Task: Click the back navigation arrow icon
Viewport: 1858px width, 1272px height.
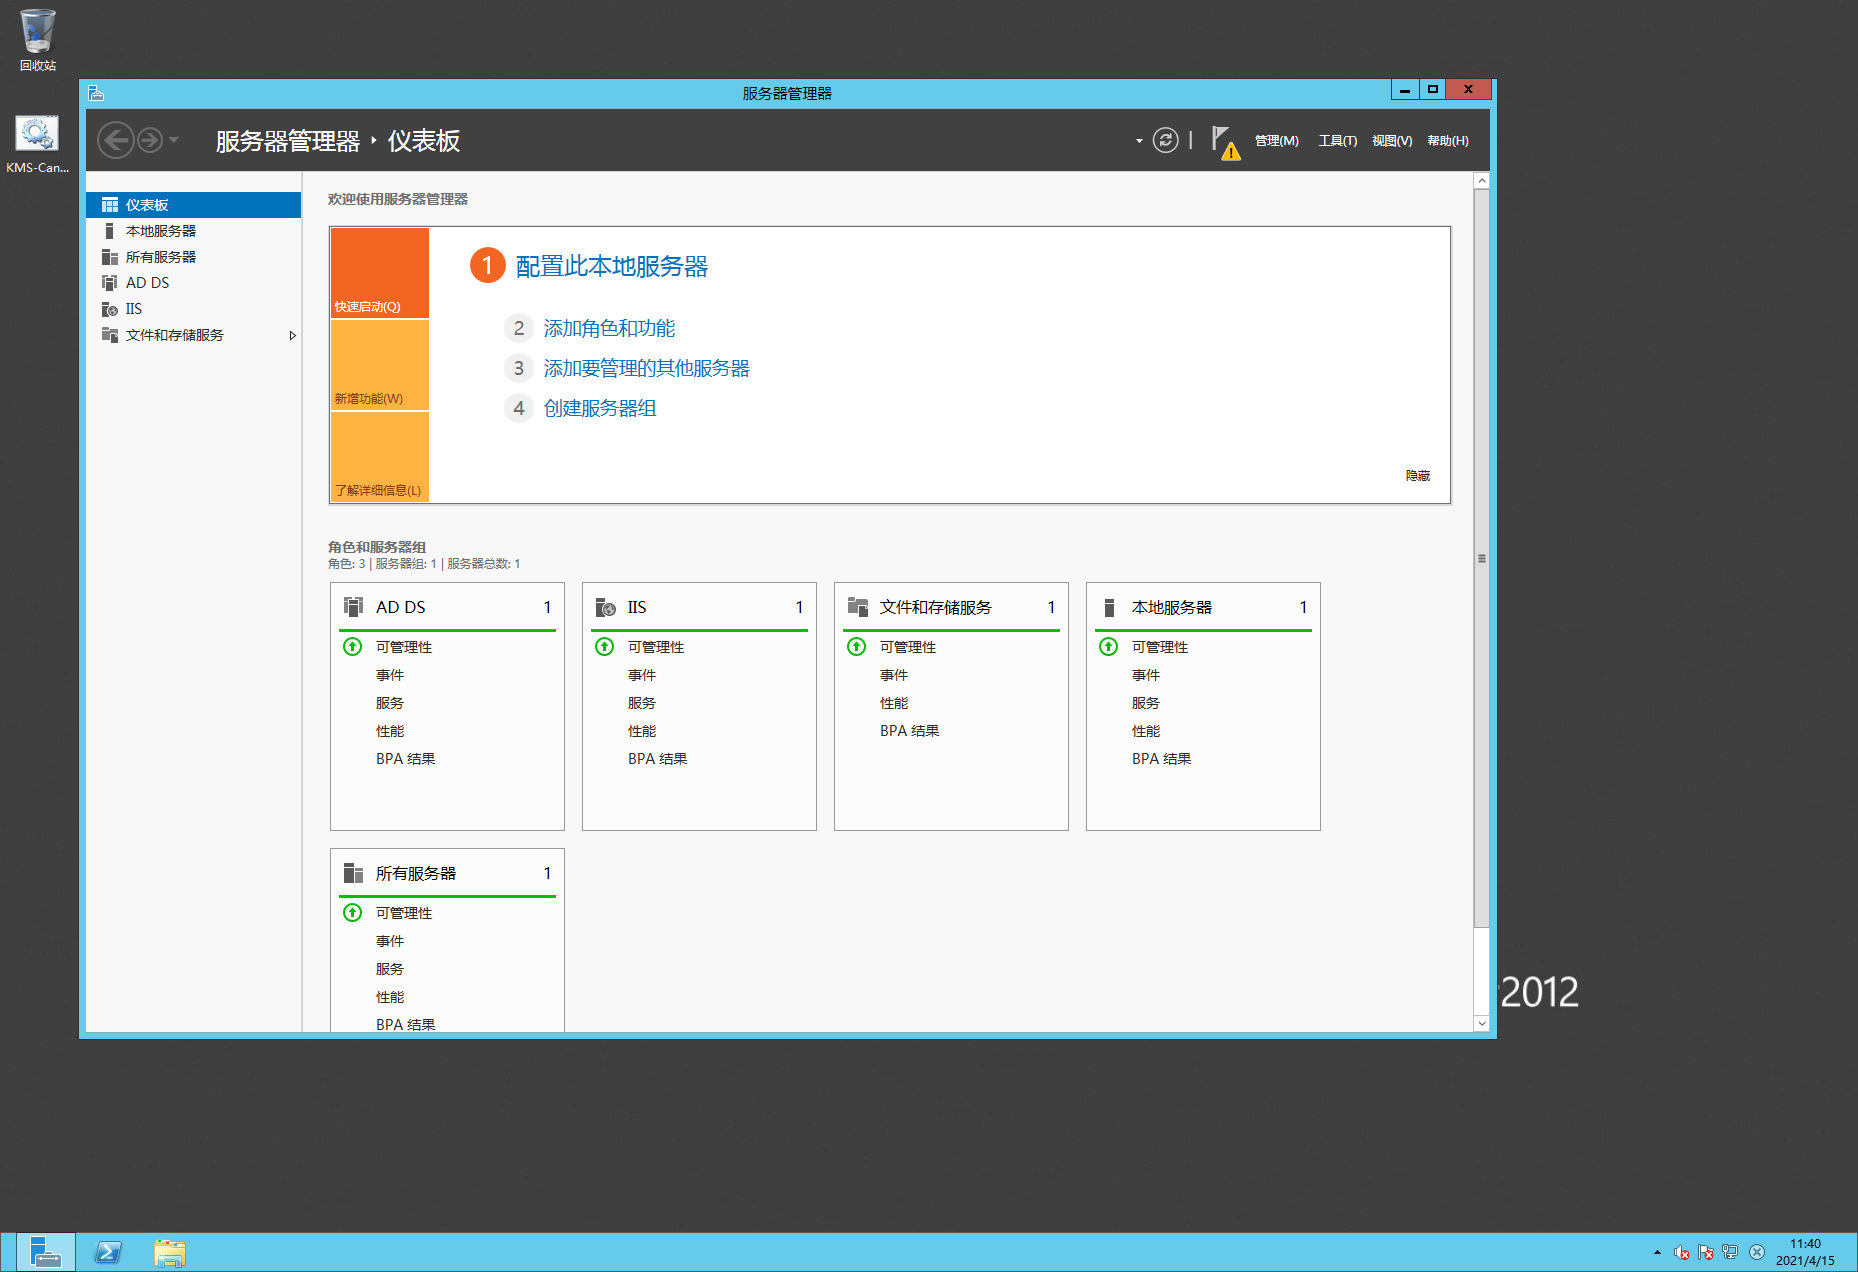Action: 116,140
